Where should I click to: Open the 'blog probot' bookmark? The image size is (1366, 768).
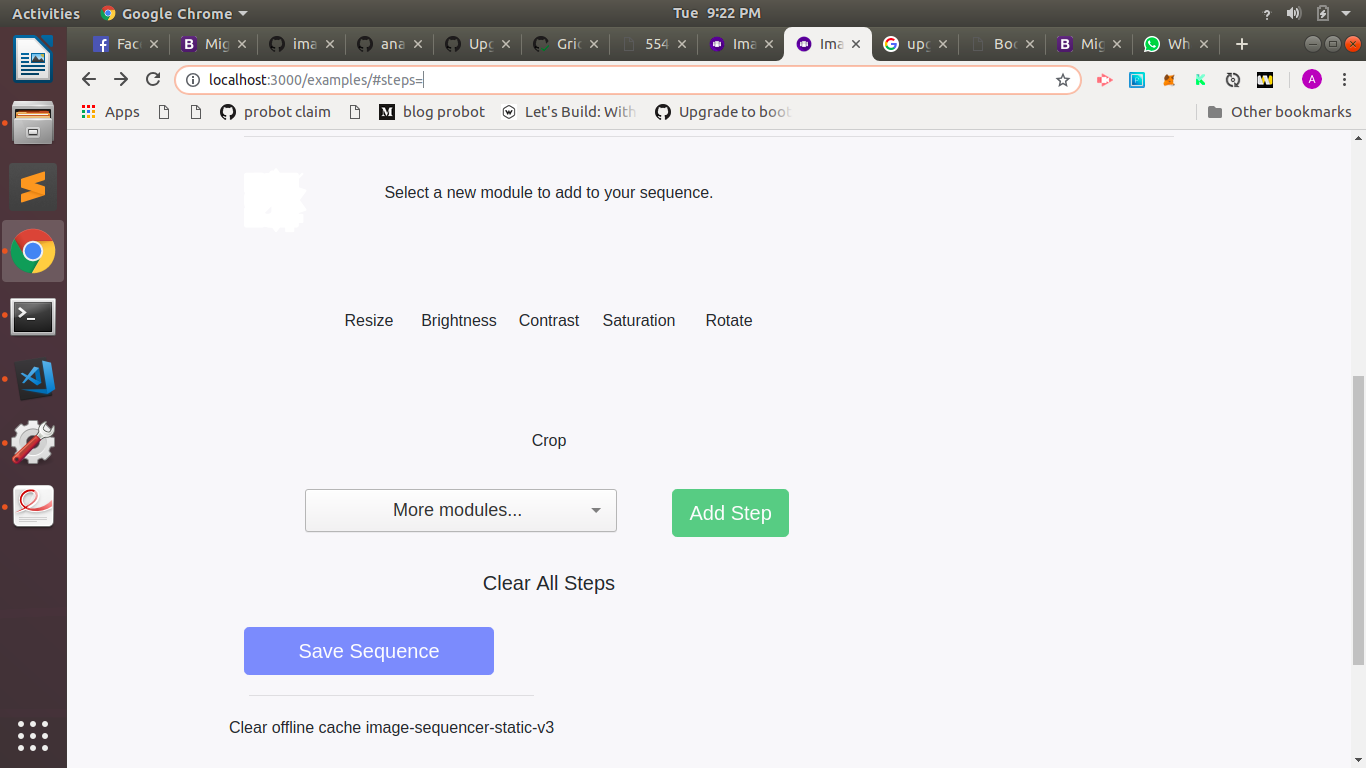pyautogui.click(x=432, y=112)
